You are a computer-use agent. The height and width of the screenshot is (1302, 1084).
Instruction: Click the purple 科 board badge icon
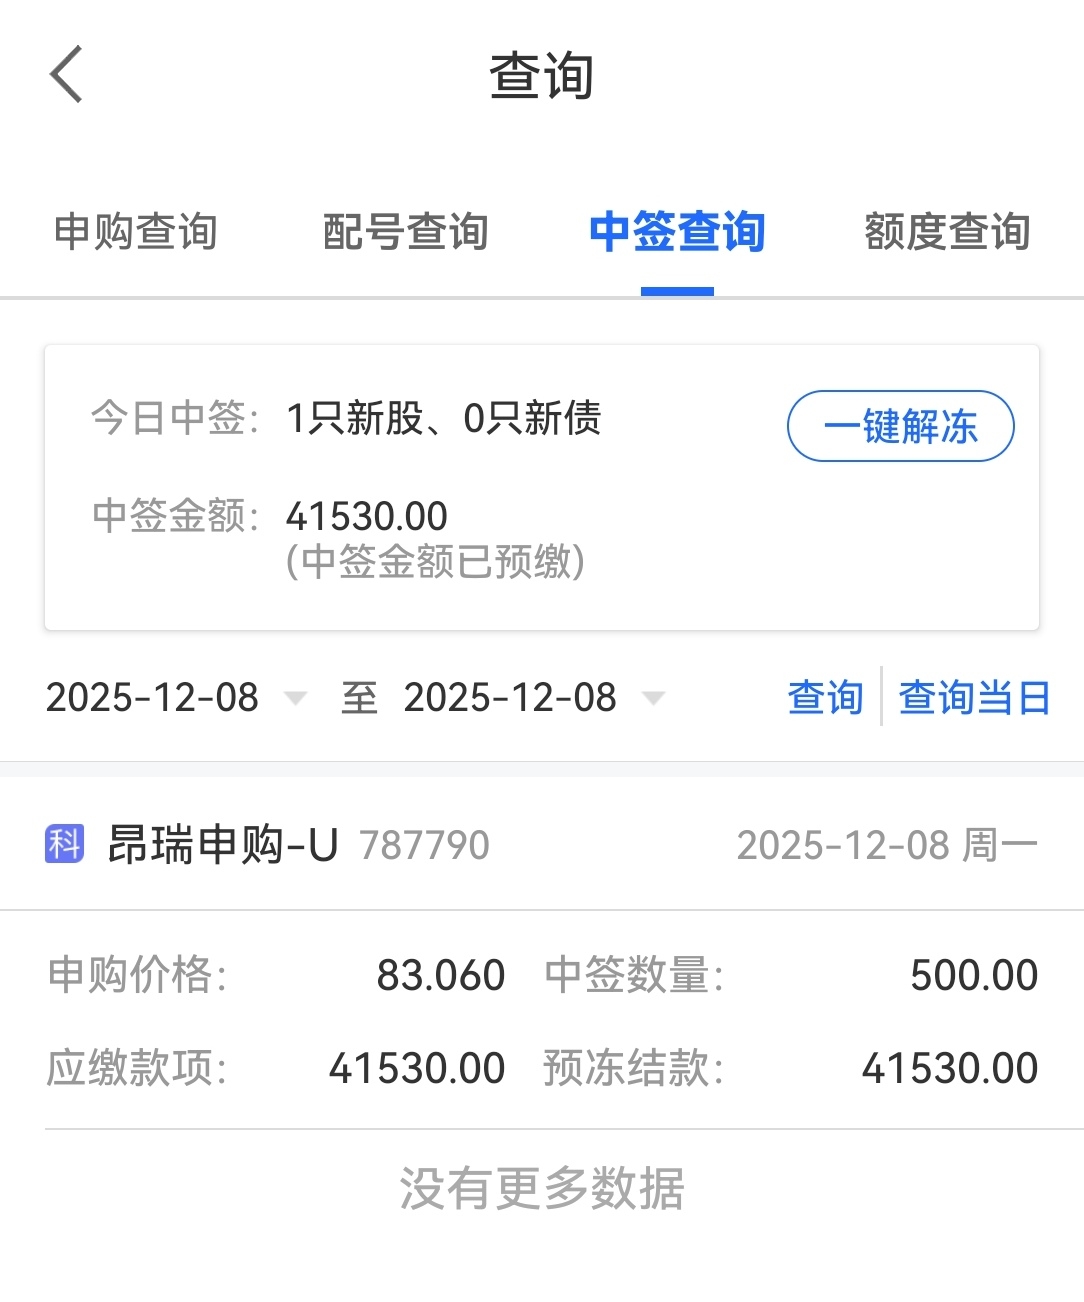click(65, 844)
